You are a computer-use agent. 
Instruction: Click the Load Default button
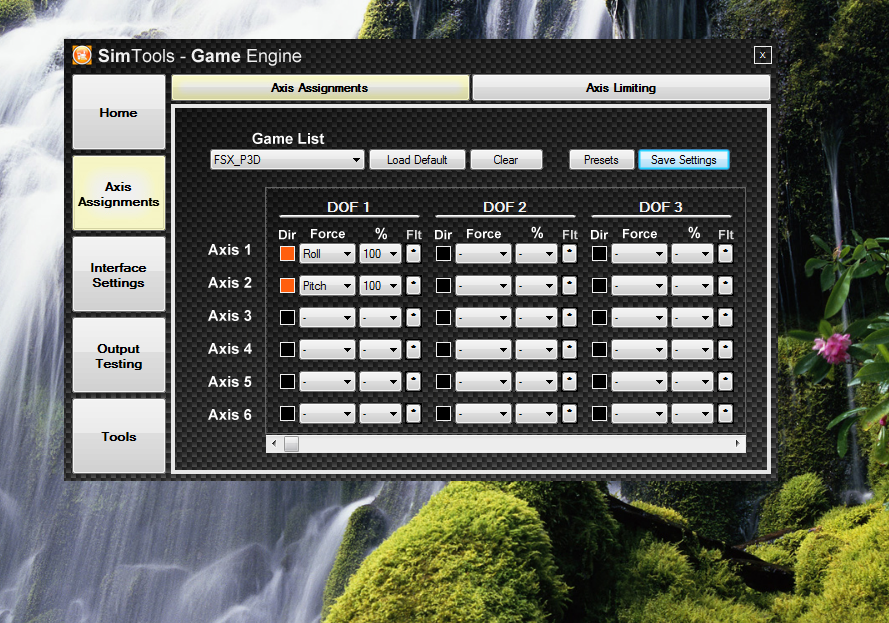pos(417,160)
